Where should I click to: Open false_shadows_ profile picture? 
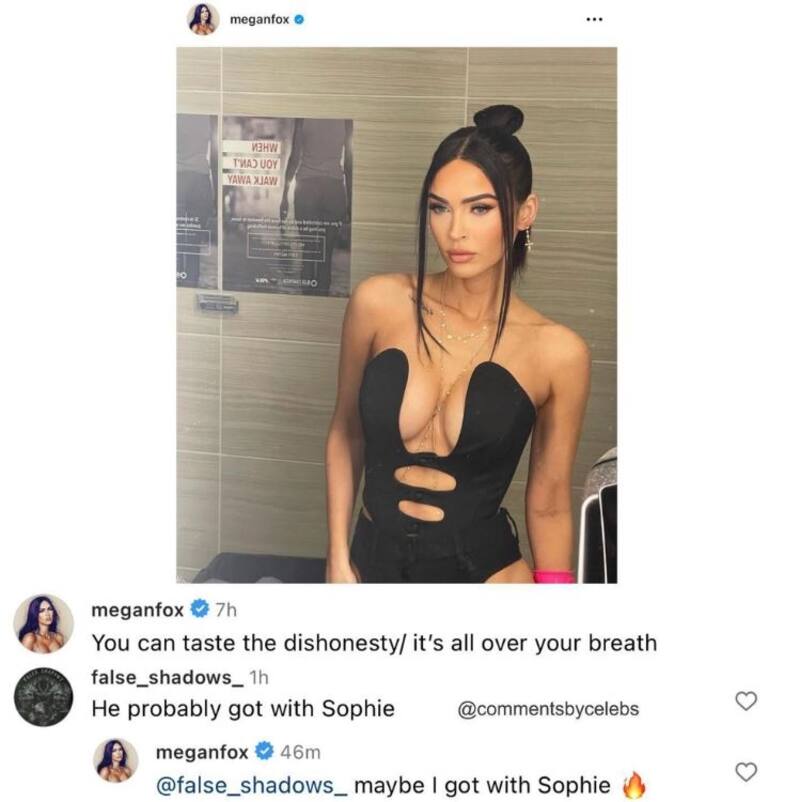coord(43,697)
